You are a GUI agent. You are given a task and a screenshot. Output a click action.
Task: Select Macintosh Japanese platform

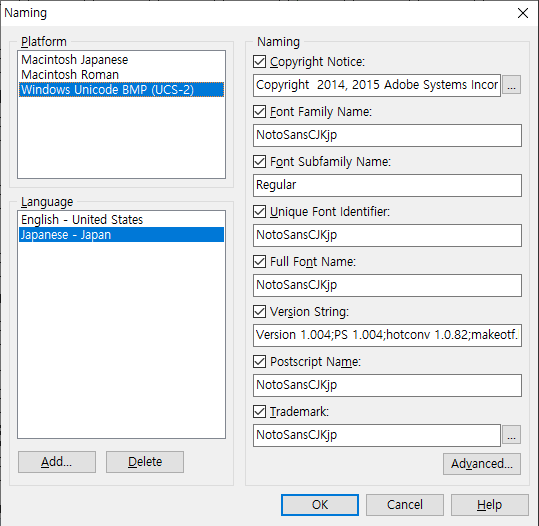(121, 60)
